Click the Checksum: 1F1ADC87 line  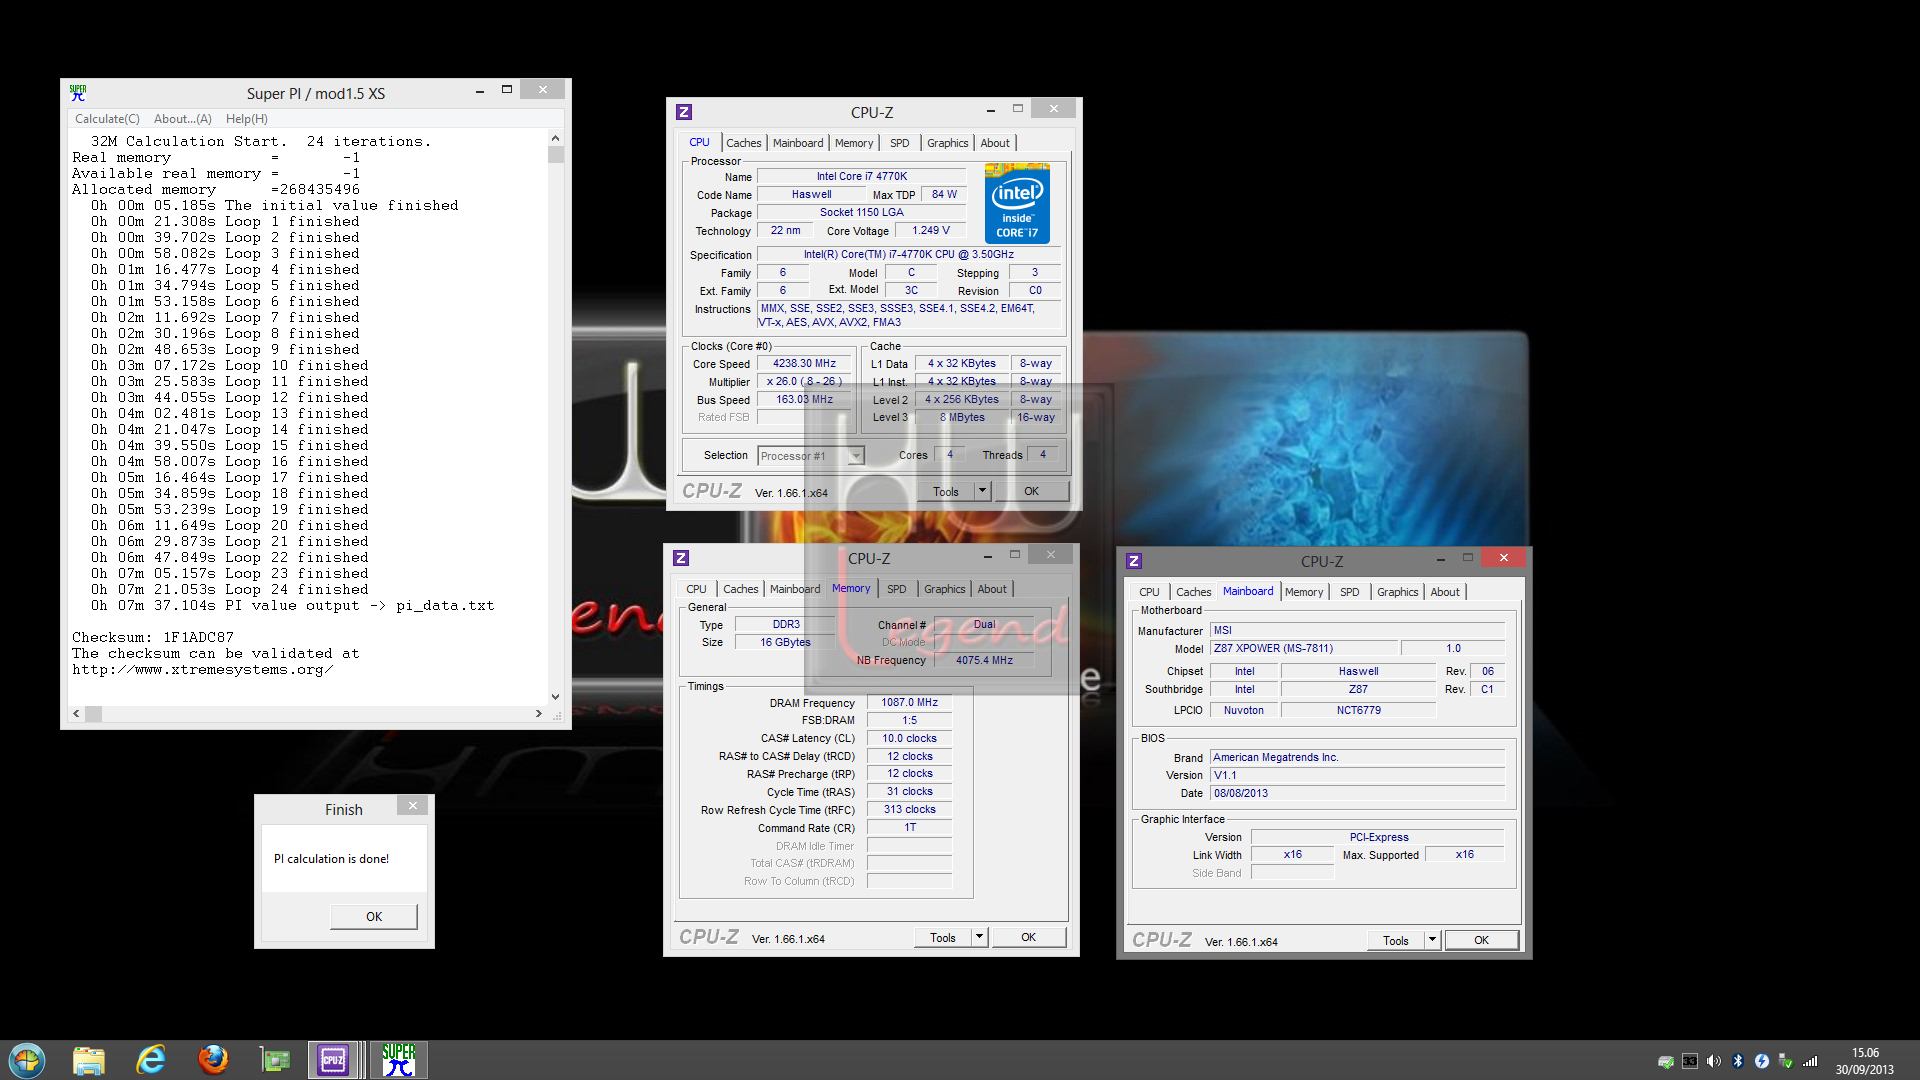point(153,637)
